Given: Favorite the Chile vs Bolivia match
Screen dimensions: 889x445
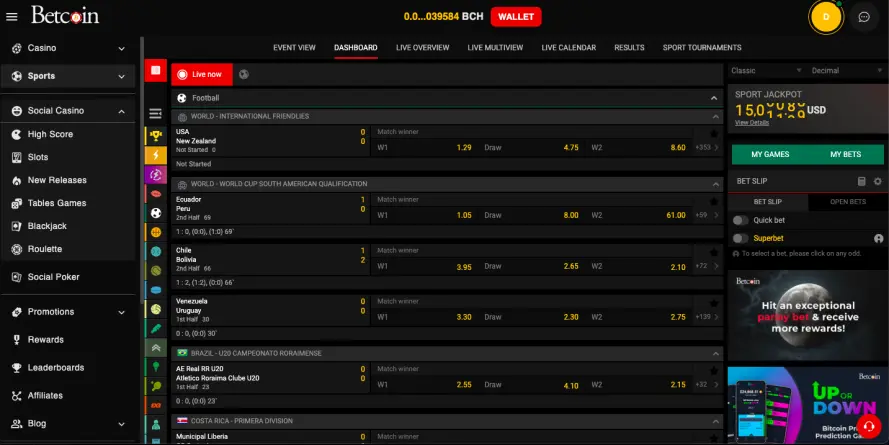Looking at the screenshot, I should [714, 252].
